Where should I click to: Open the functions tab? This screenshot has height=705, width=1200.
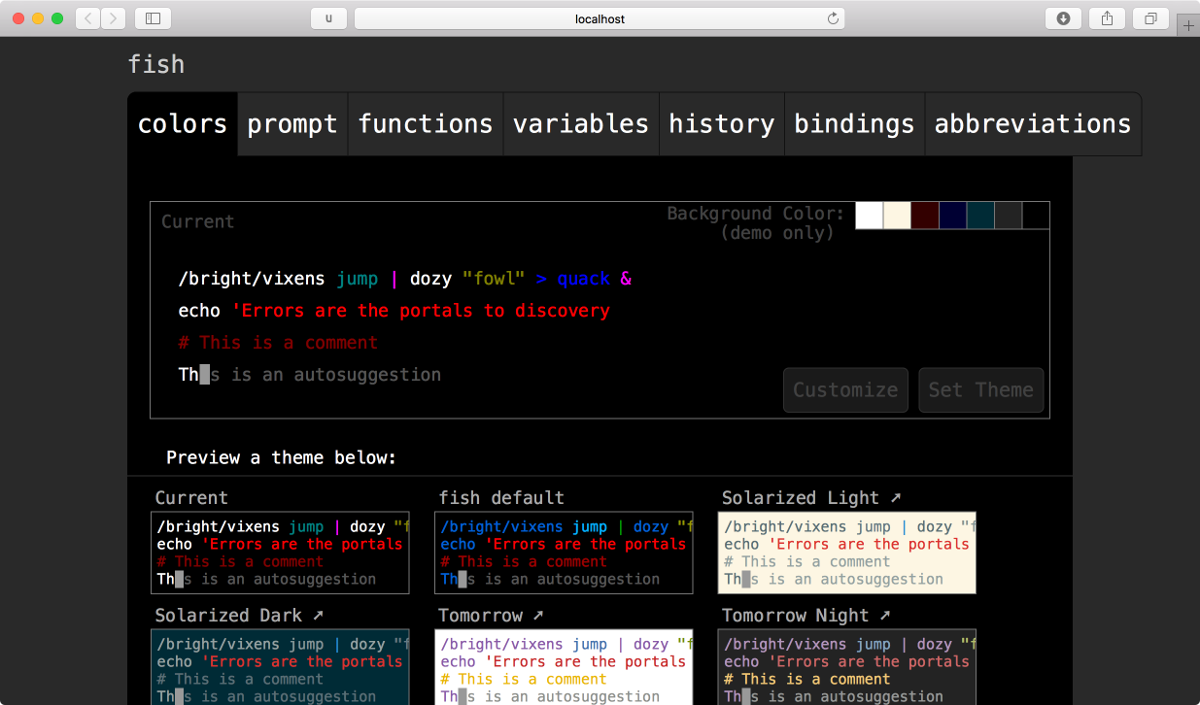425,124
